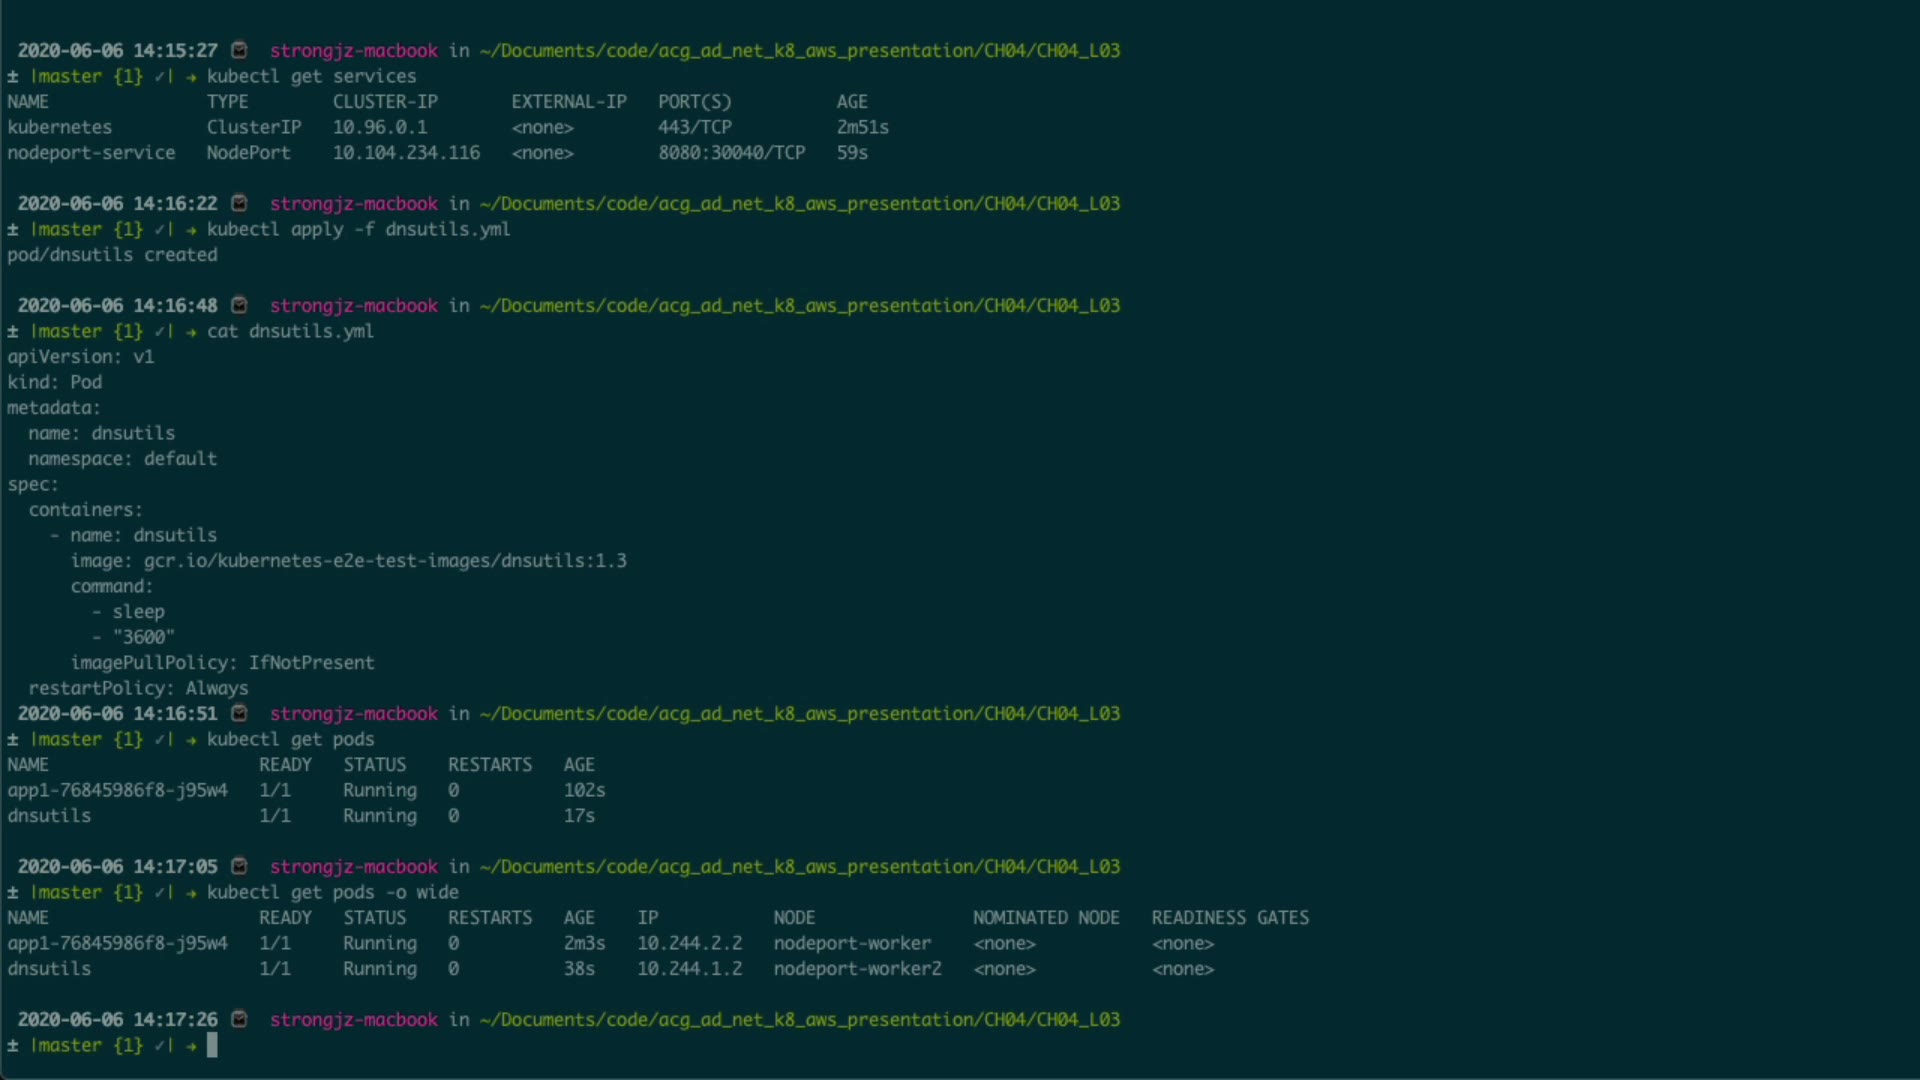Click clock icon beside 14:16:51 timestamp

pyautogui.click(x=239, y=713)
